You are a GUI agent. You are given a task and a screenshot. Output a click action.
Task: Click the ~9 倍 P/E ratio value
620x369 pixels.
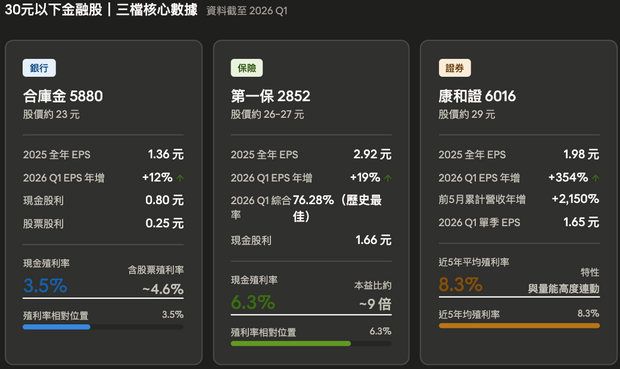coord(375,304)
